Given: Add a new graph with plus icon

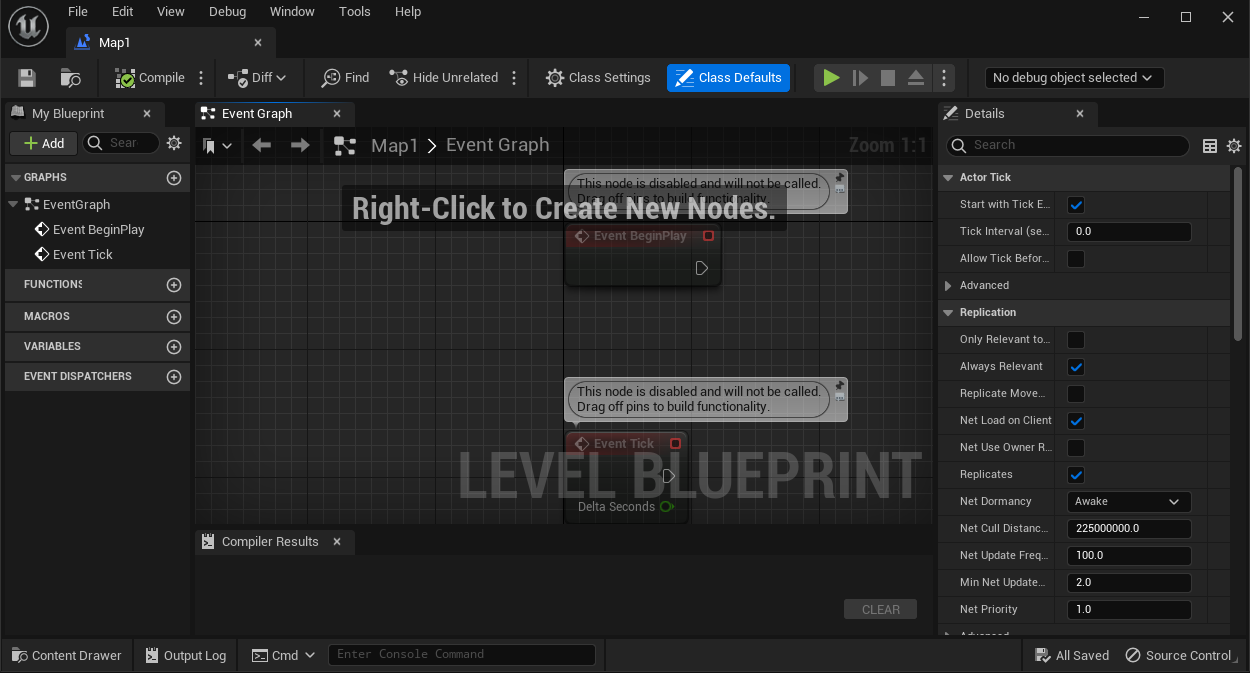Looking at the screenshot, I should click(x=174, y=178).
